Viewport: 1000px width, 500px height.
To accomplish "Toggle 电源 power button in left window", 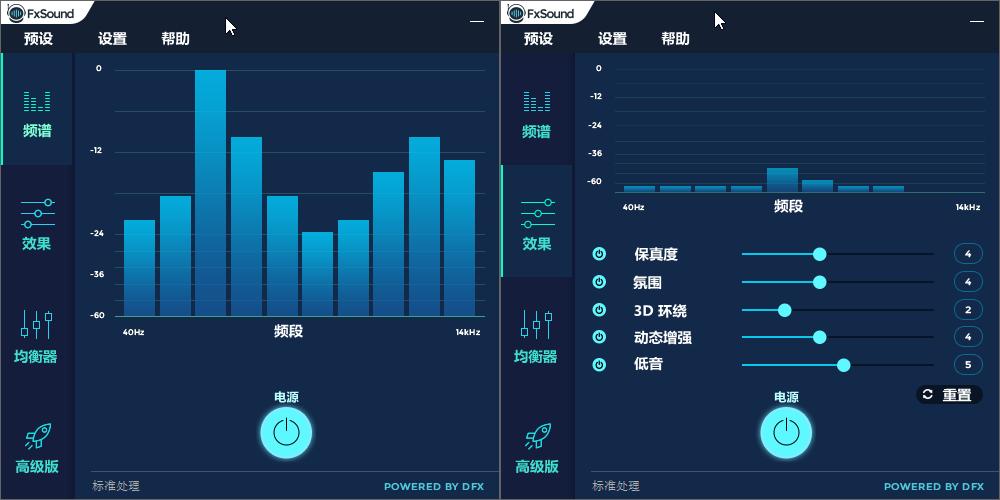I will pos(286,432).
